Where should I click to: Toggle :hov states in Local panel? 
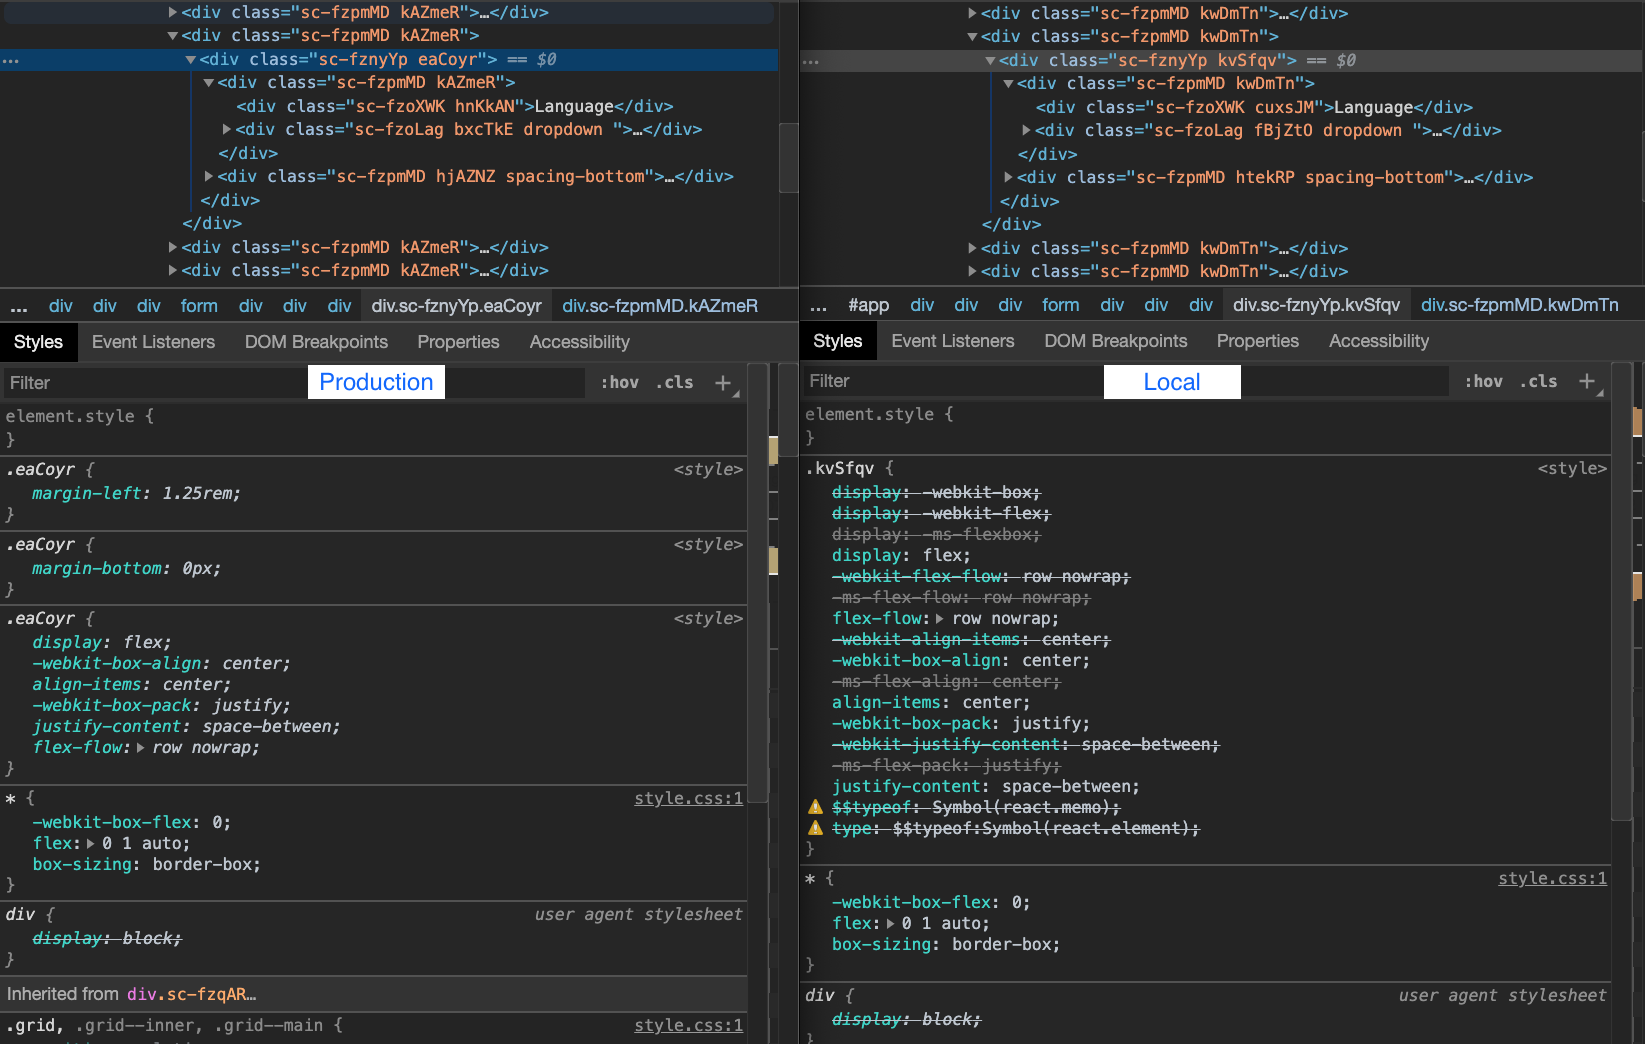1484,381
